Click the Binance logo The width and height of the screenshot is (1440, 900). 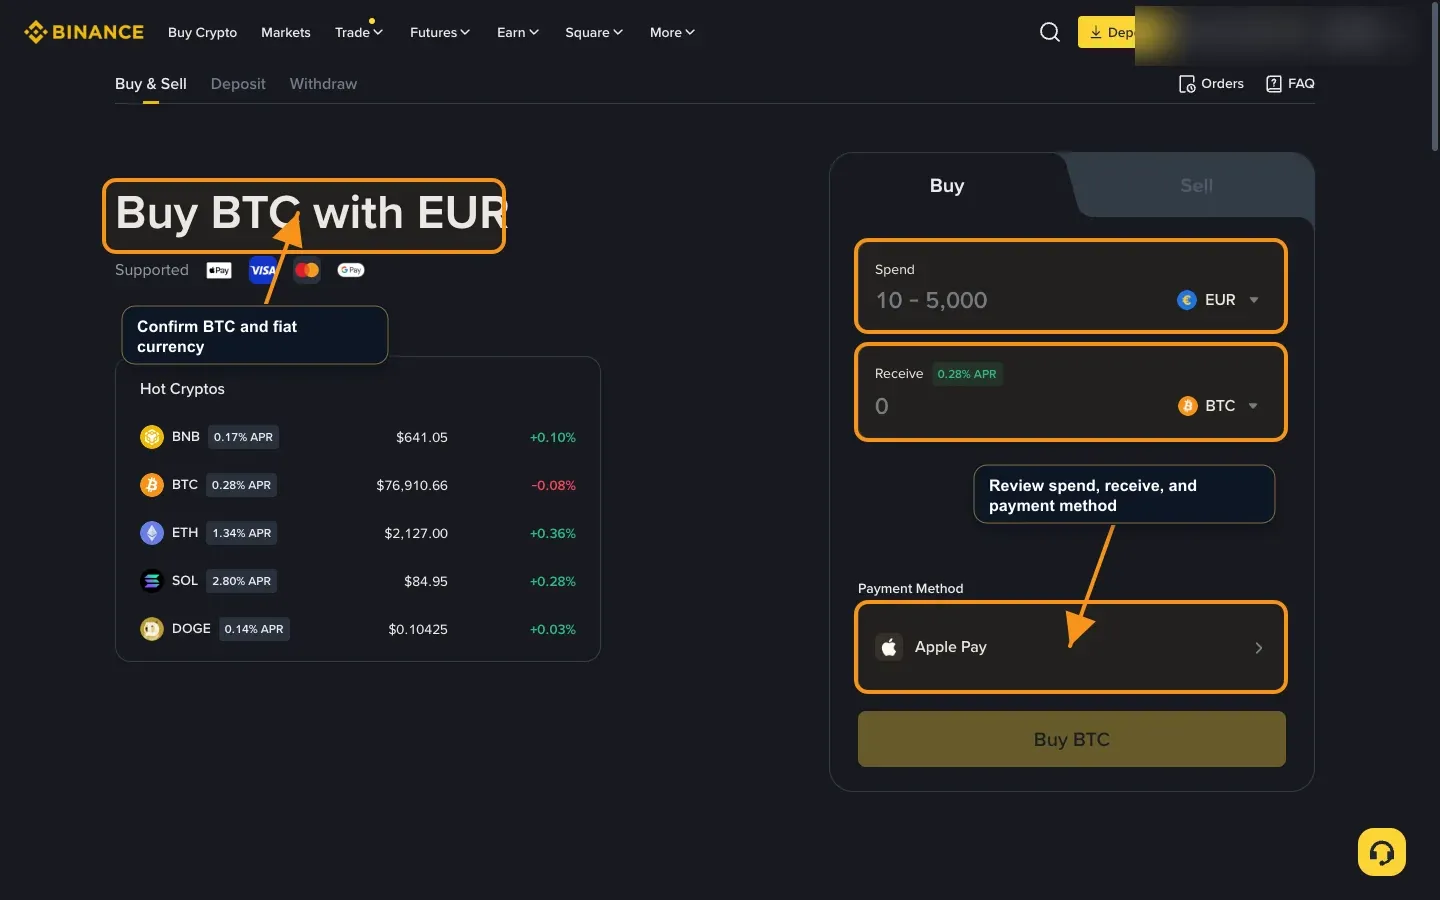84,32
